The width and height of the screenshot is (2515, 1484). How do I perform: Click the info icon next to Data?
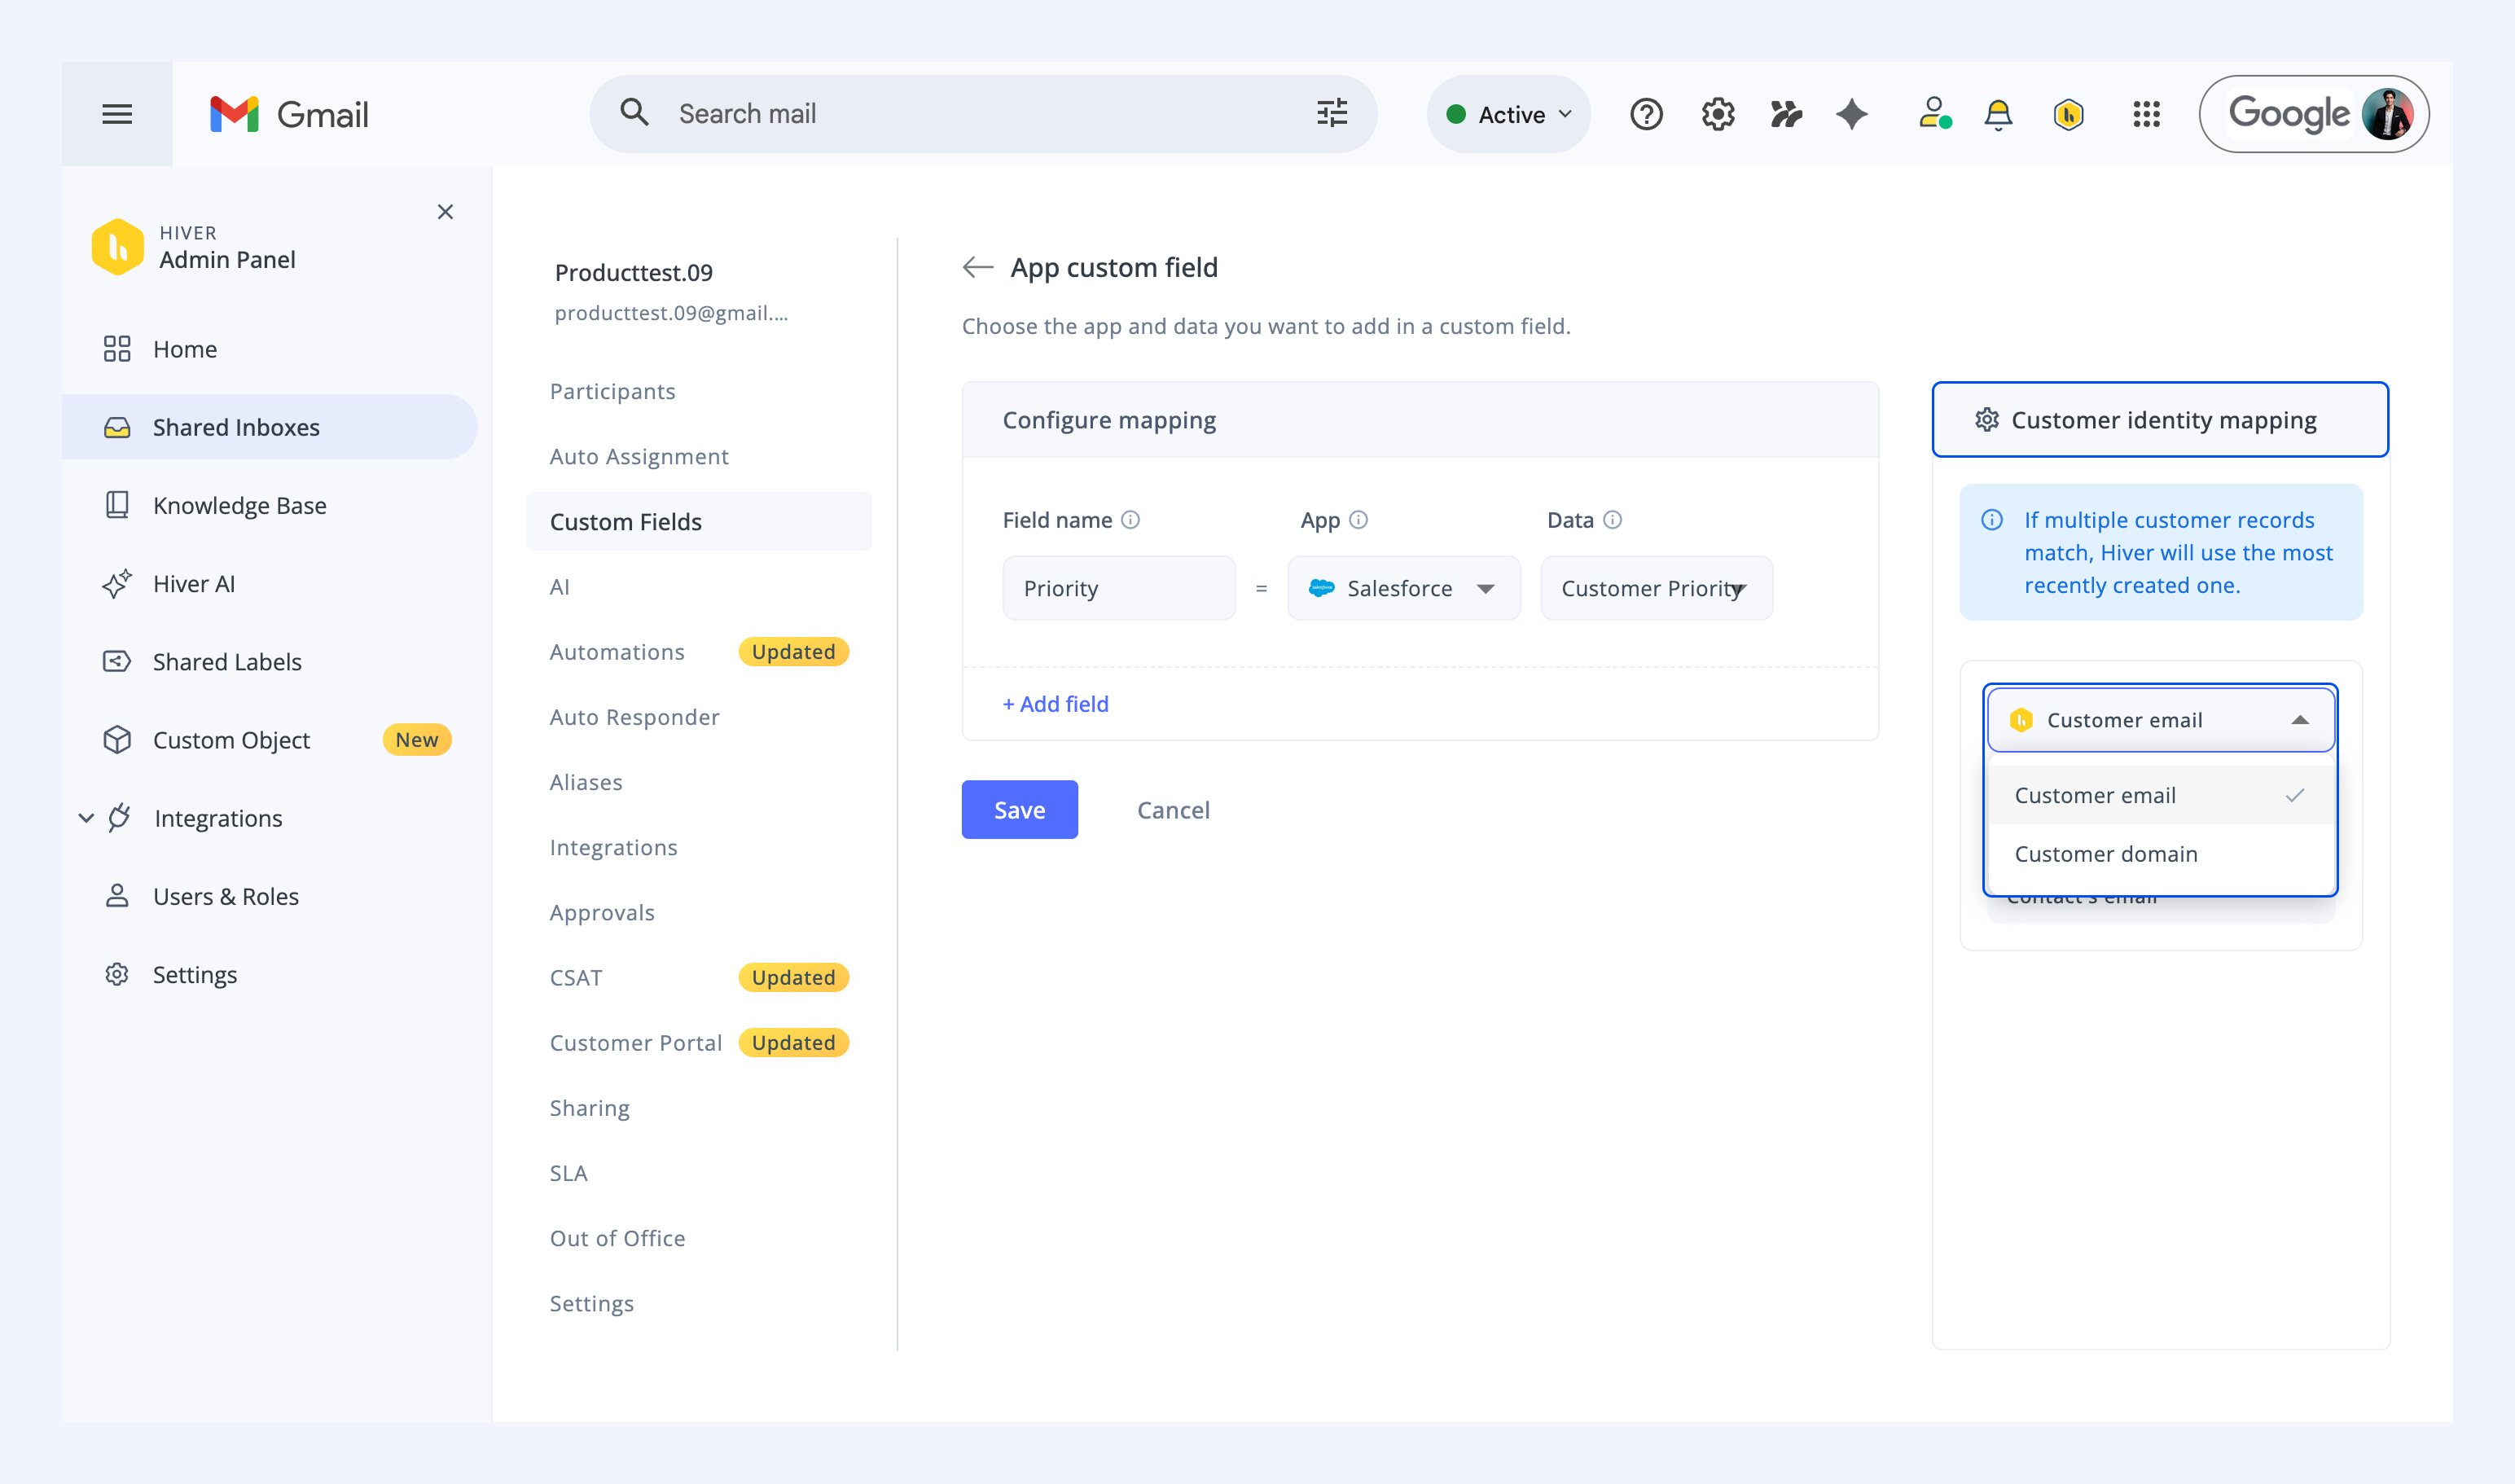point(1612,520)
